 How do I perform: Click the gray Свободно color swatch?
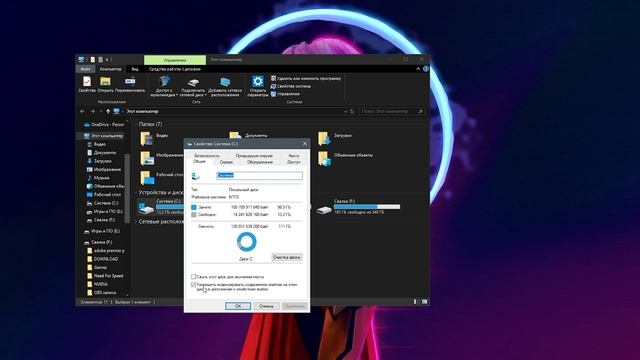(x=194, y=214)
